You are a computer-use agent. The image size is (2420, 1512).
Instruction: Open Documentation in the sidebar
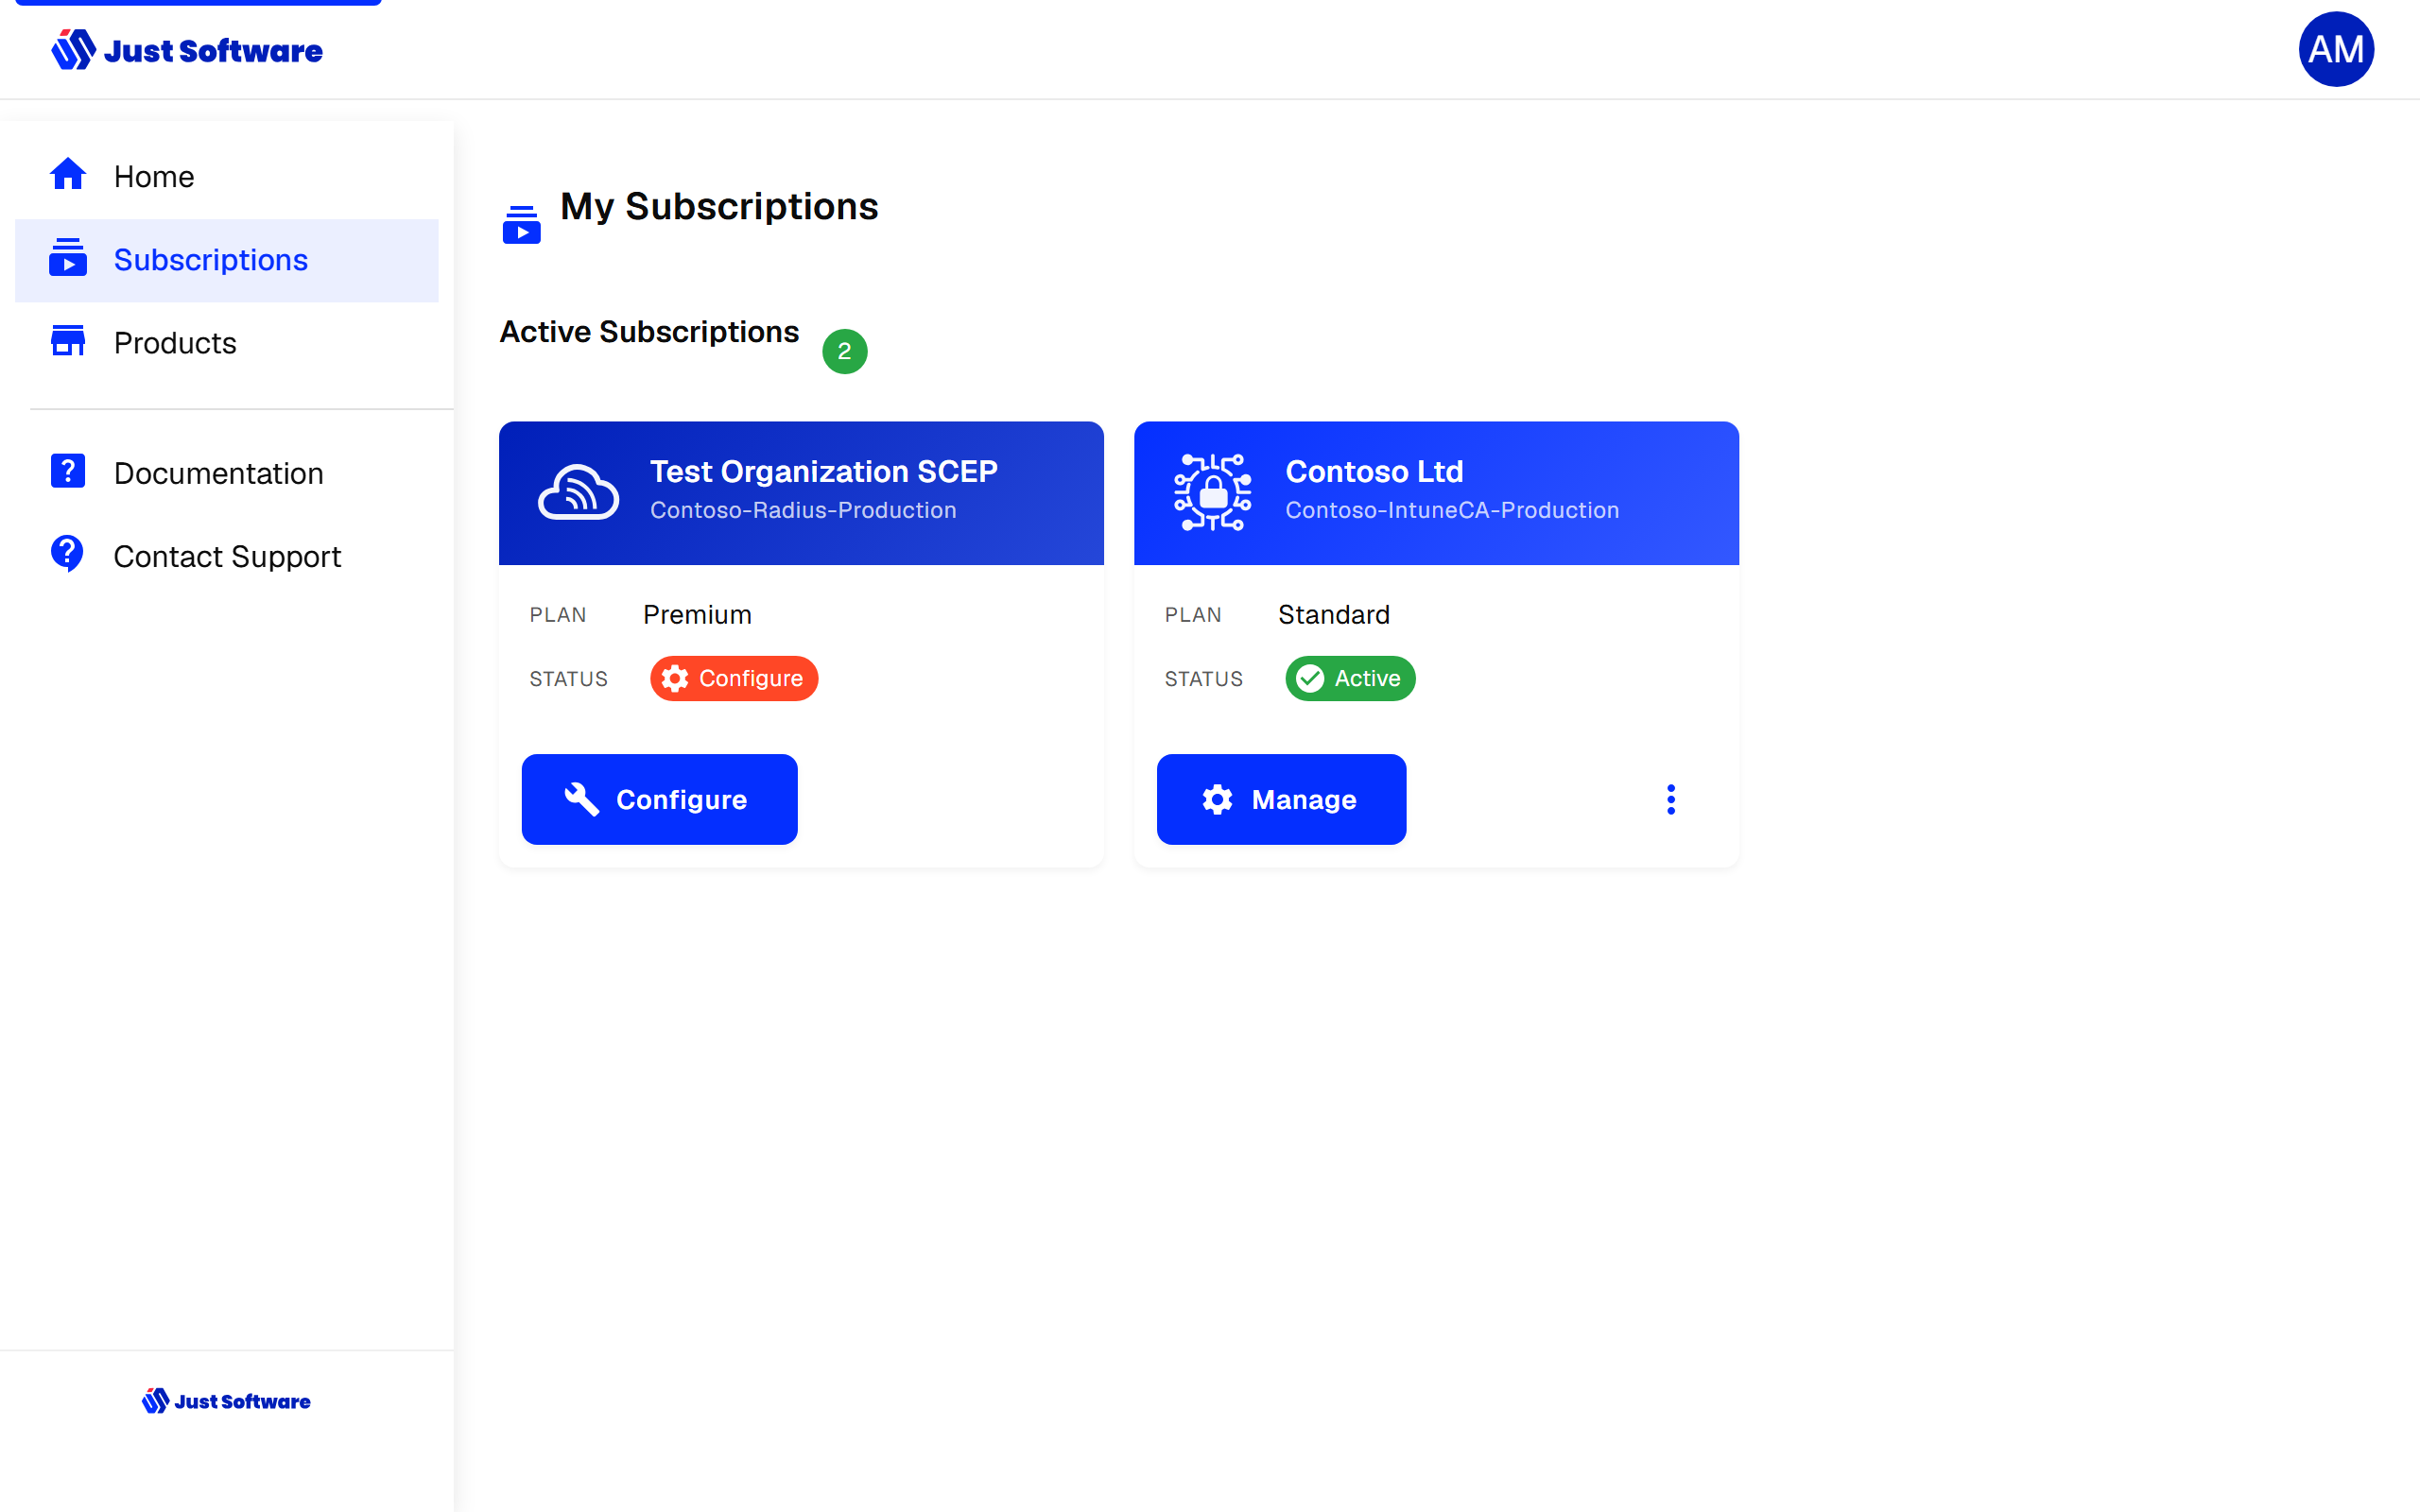tap(226, 473)
